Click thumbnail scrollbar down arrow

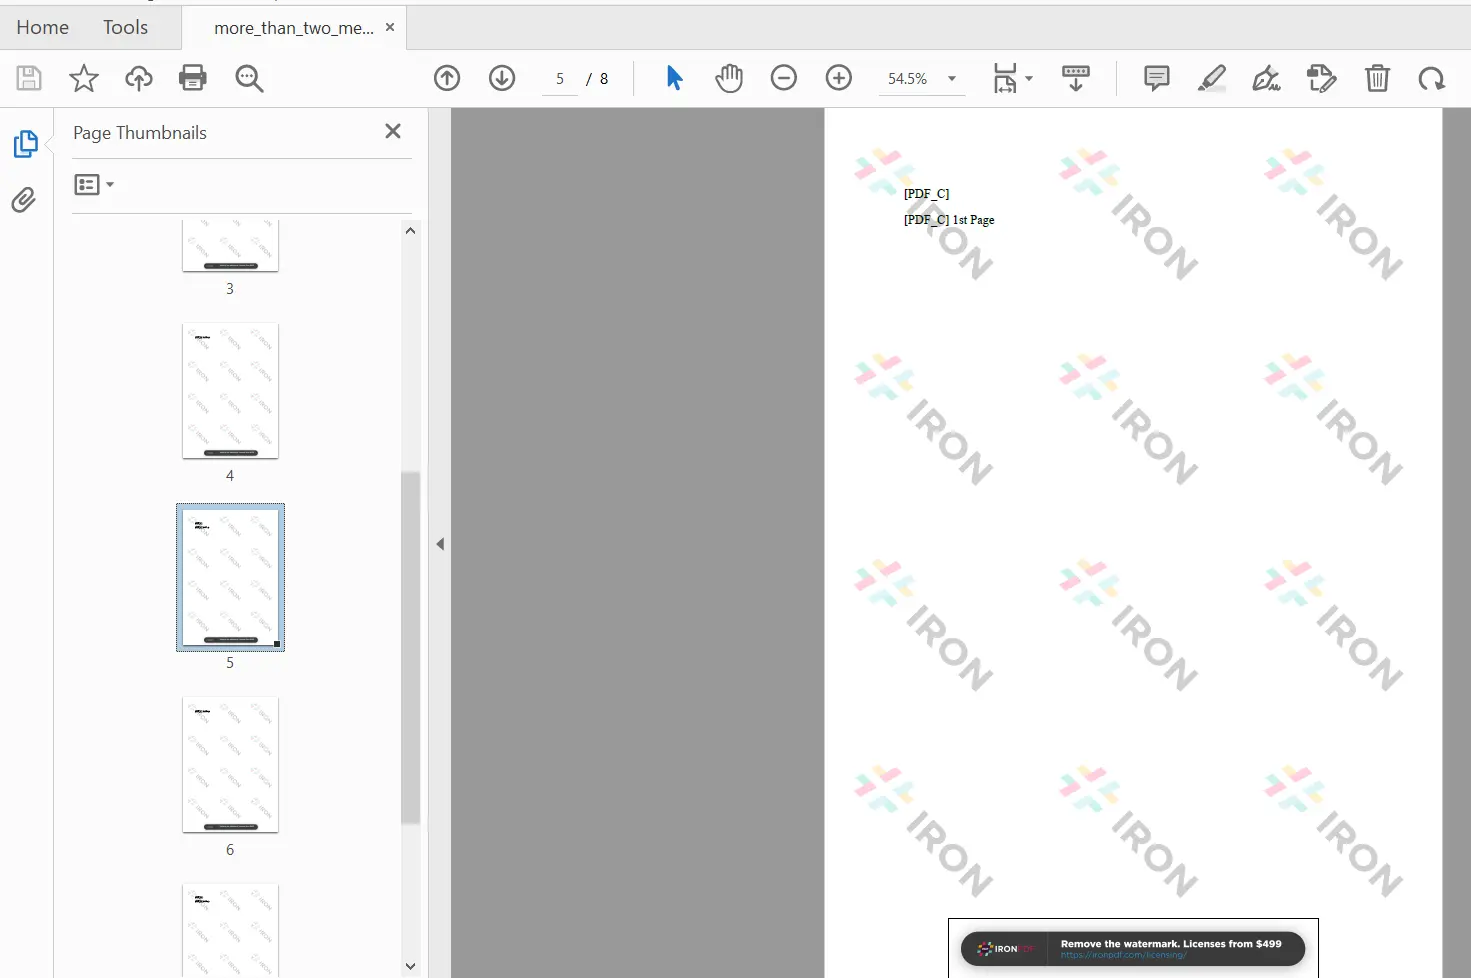pyautogui.click(x=410, y=966)
